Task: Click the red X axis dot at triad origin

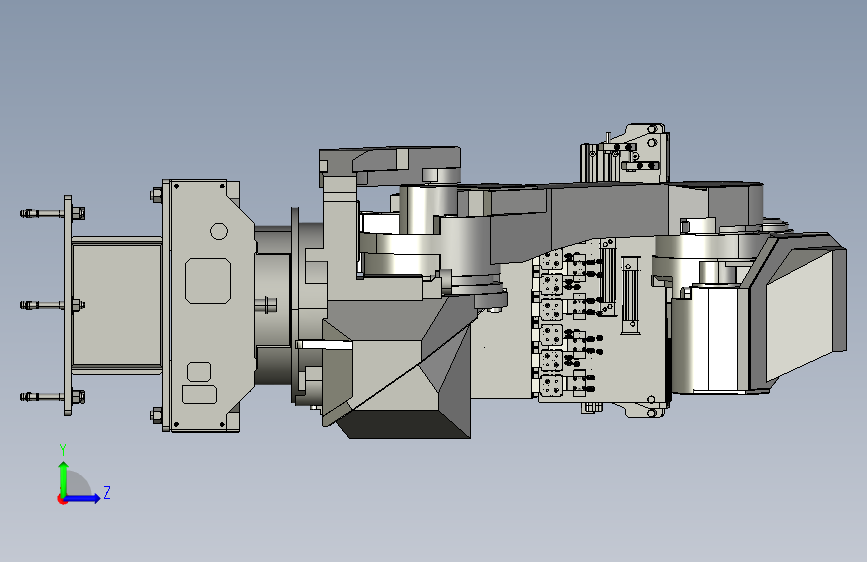Action: 61,500
